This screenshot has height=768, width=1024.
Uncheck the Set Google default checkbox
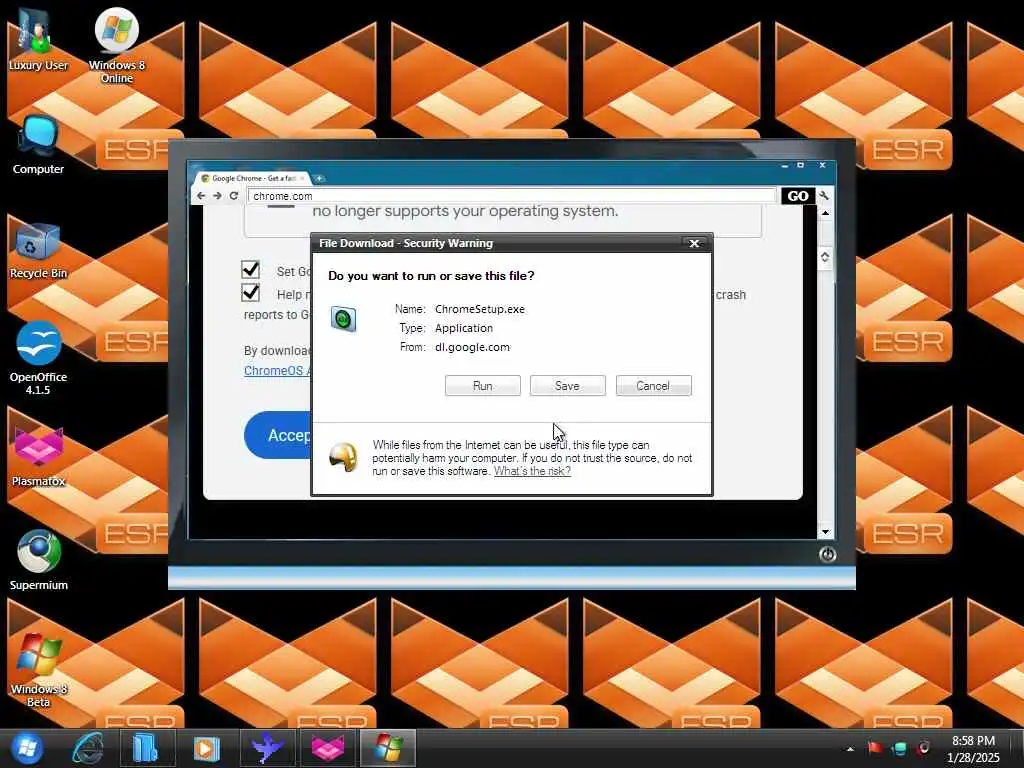point(251,270)
